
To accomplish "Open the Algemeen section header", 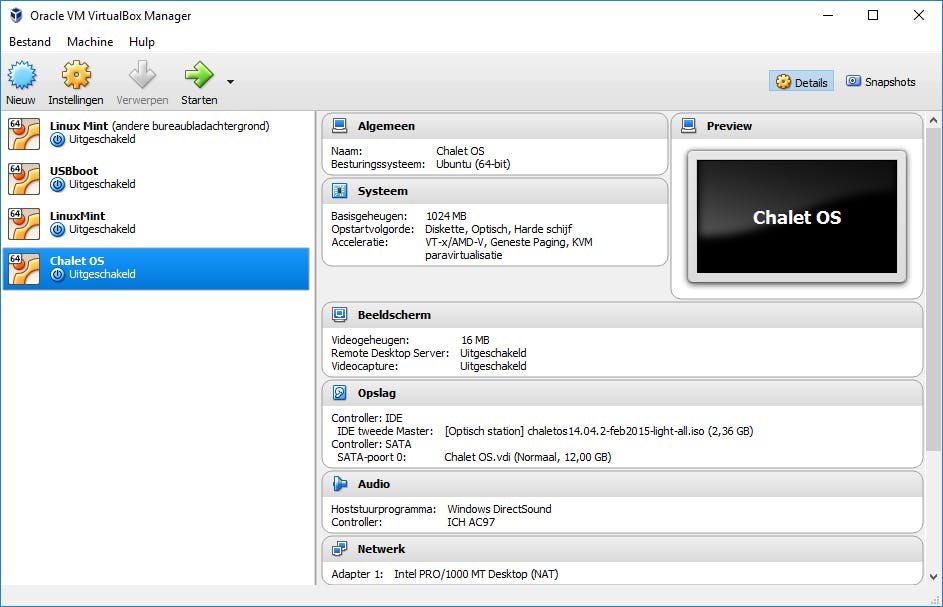I will tap(495, 126).
